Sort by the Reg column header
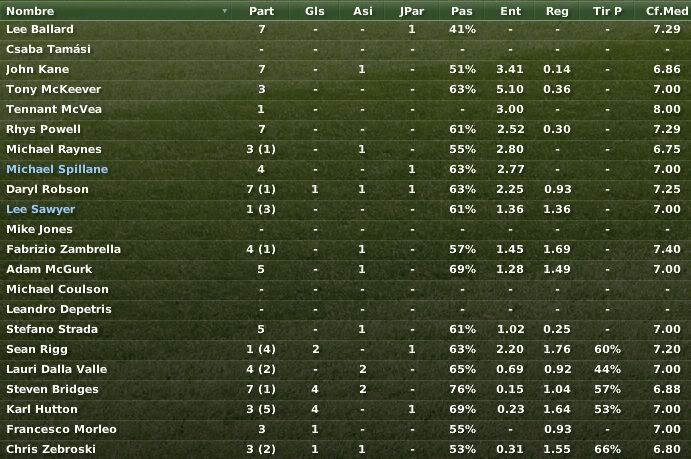The height and width of the screenshot is (459, 691). (557, 11)
